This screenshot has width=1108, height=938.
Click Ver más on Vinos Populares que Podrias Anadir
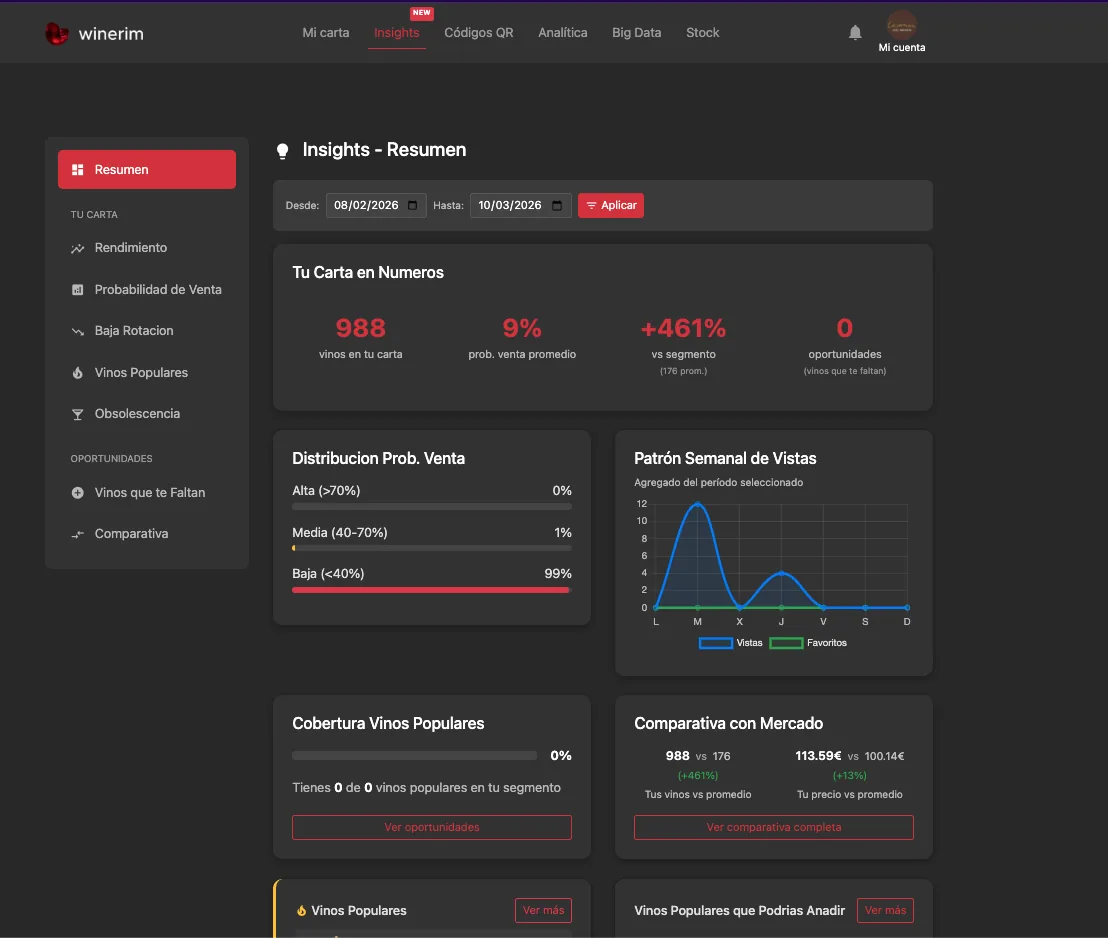885,910
